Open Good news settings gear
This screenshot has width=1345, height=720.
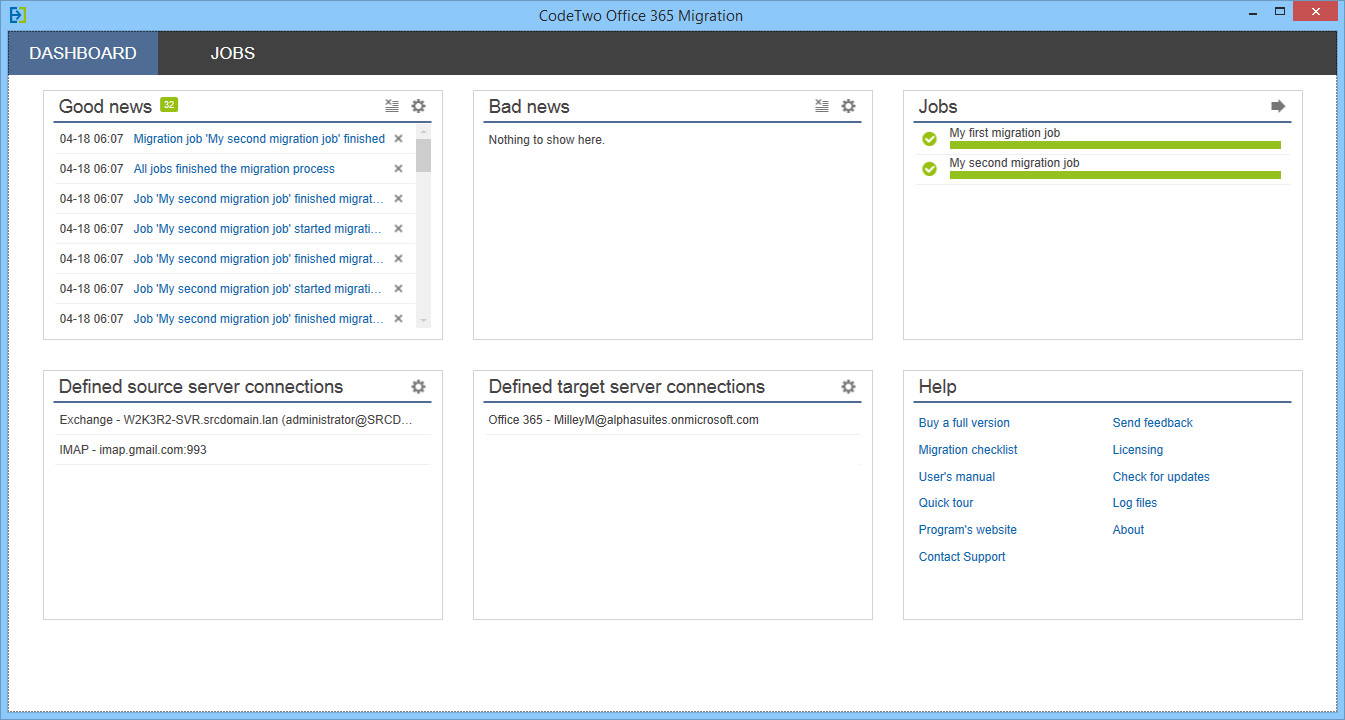418,106
